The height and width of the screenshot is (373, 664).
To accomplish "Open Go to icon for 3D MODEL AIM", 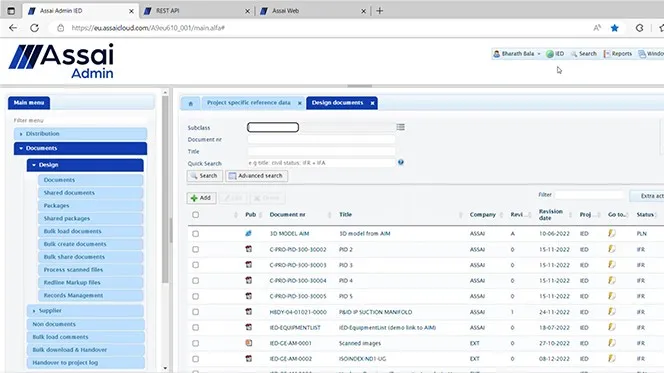I will (x=611, y=233).
